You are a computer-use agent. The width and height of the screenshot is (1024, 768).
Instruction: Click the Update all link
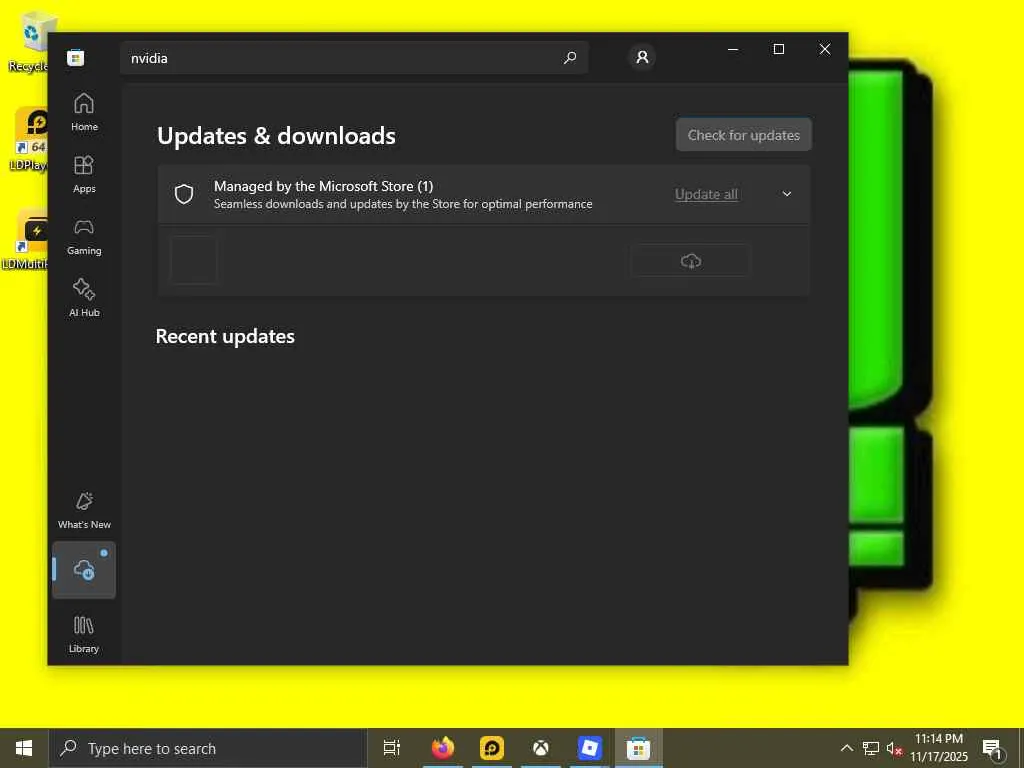tap(706, 194)
